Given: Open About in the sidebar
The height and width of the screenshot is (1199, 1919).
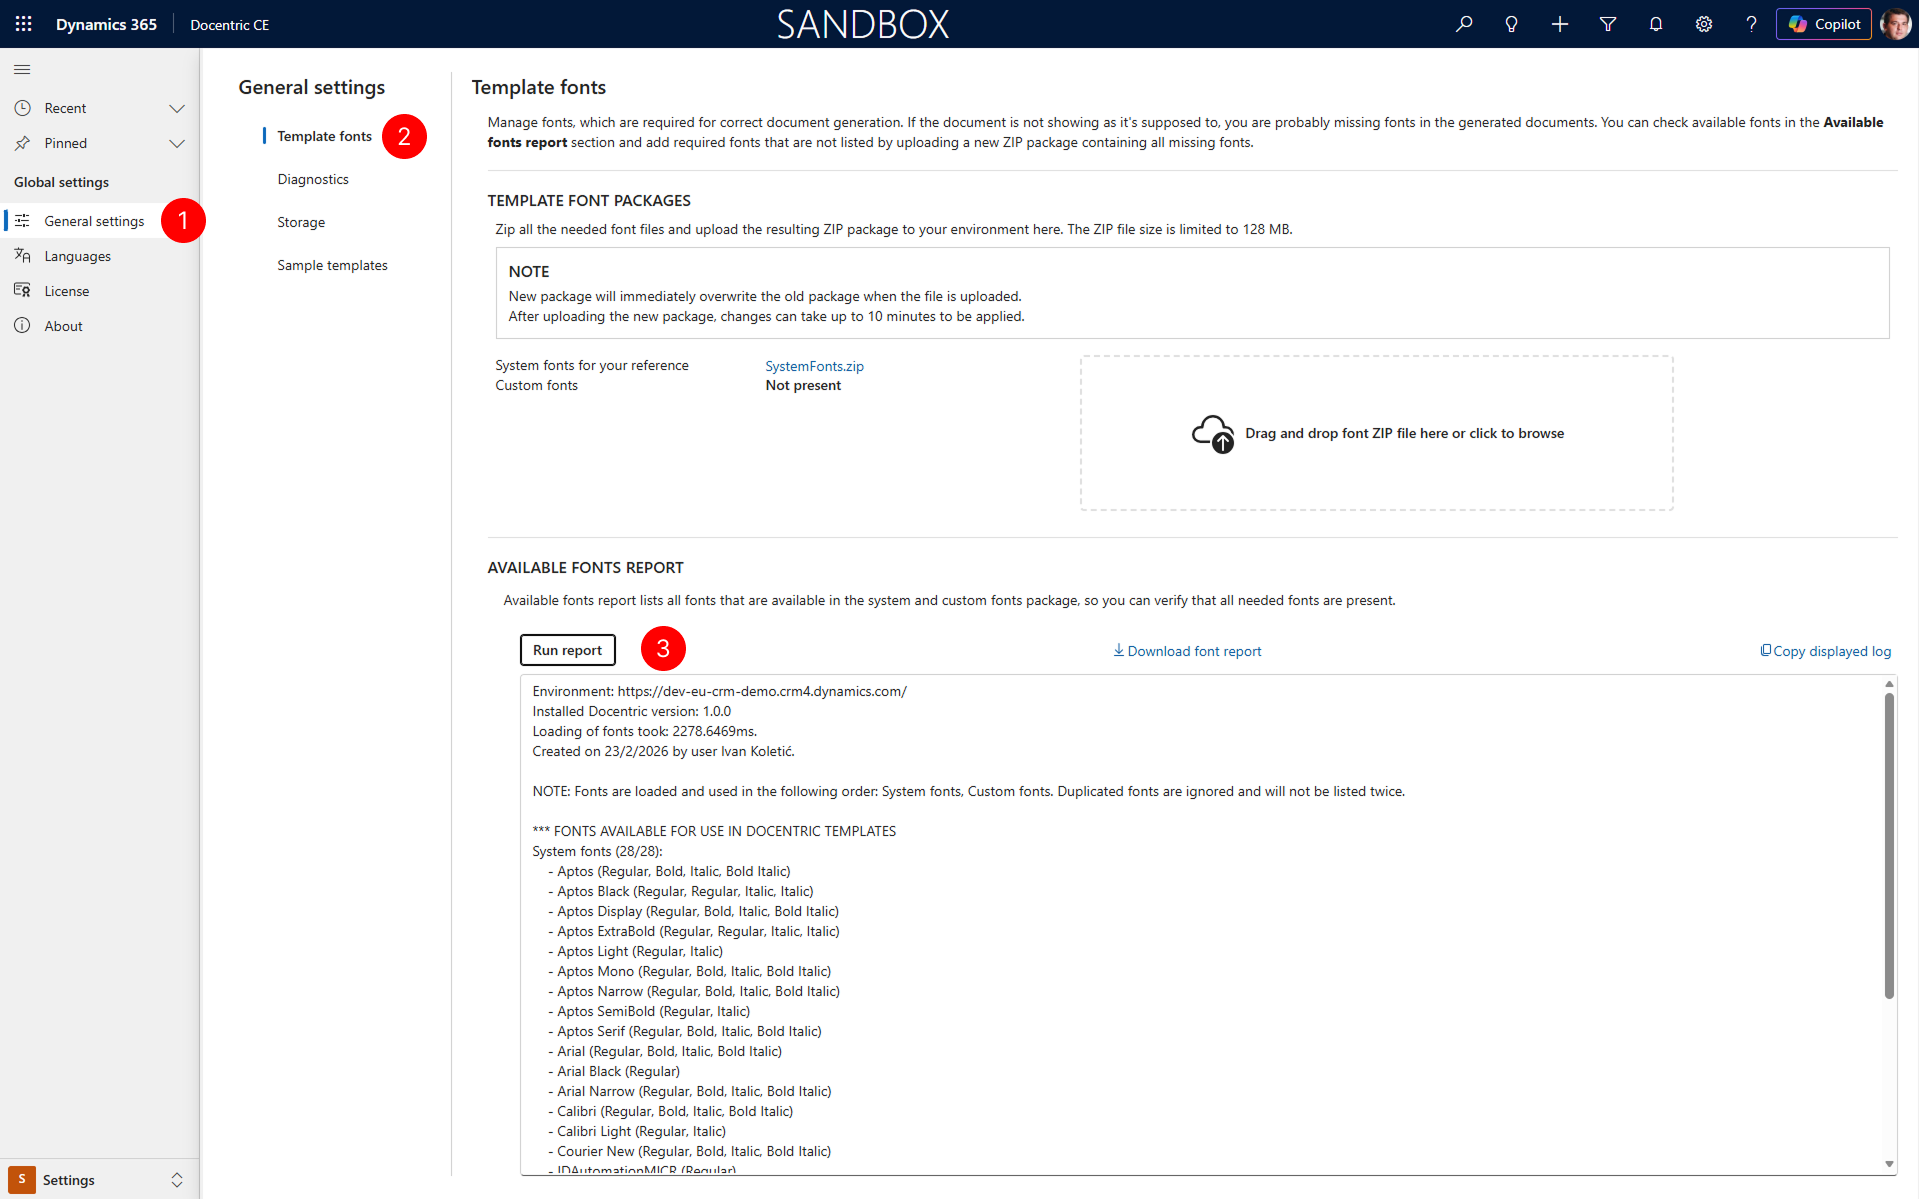Looking at the screenshot, I should (x=100, y=326).
